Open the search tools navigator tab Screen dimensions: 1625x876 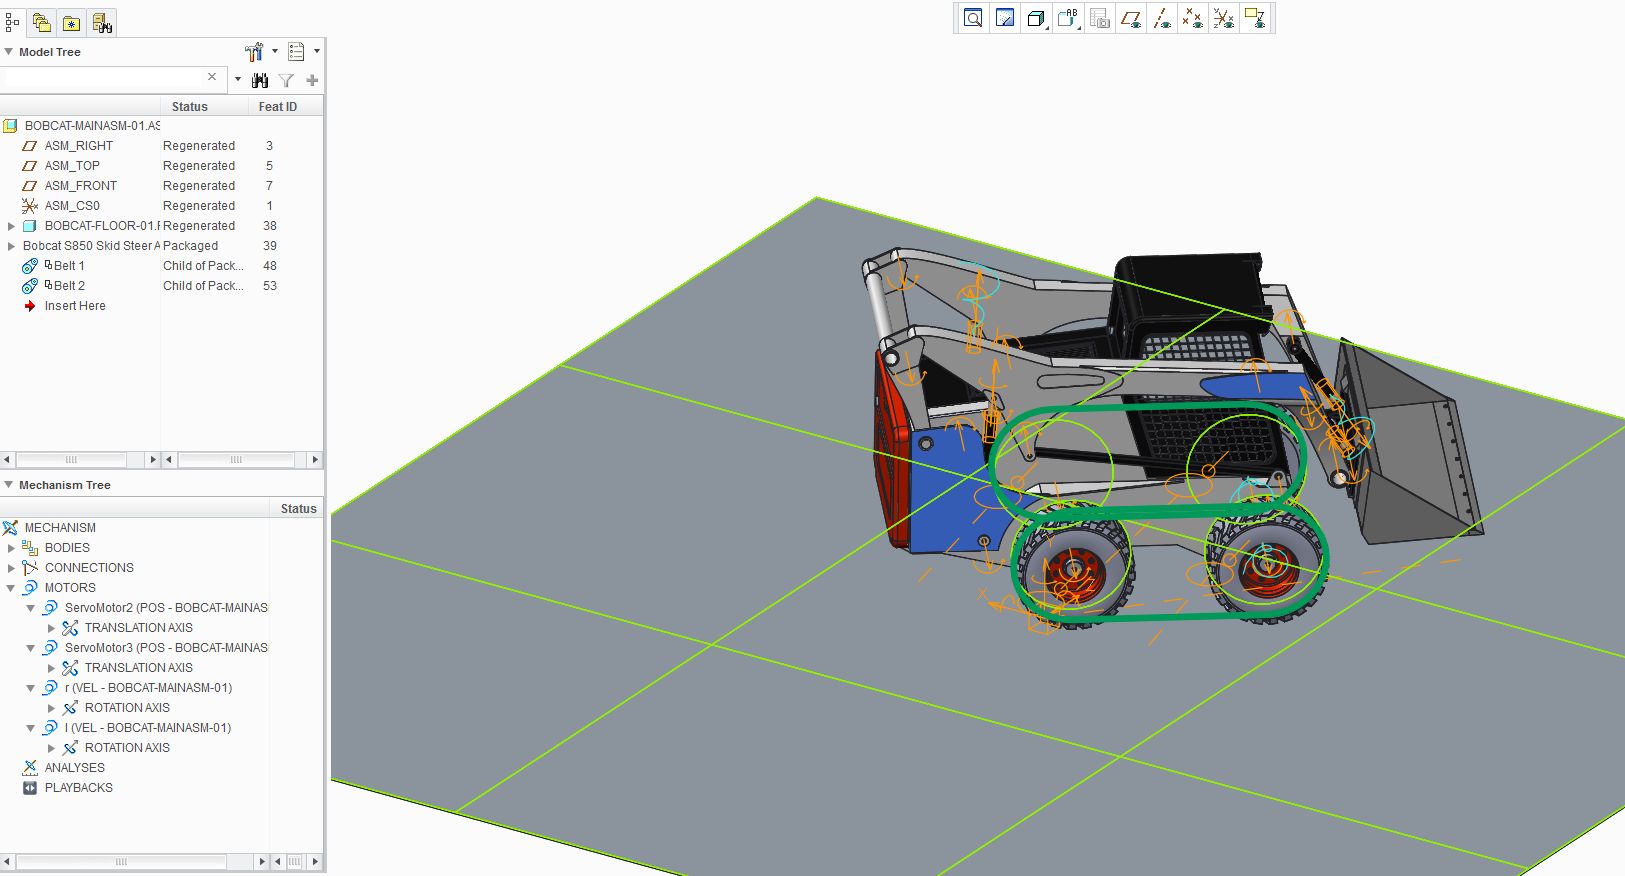102,21
